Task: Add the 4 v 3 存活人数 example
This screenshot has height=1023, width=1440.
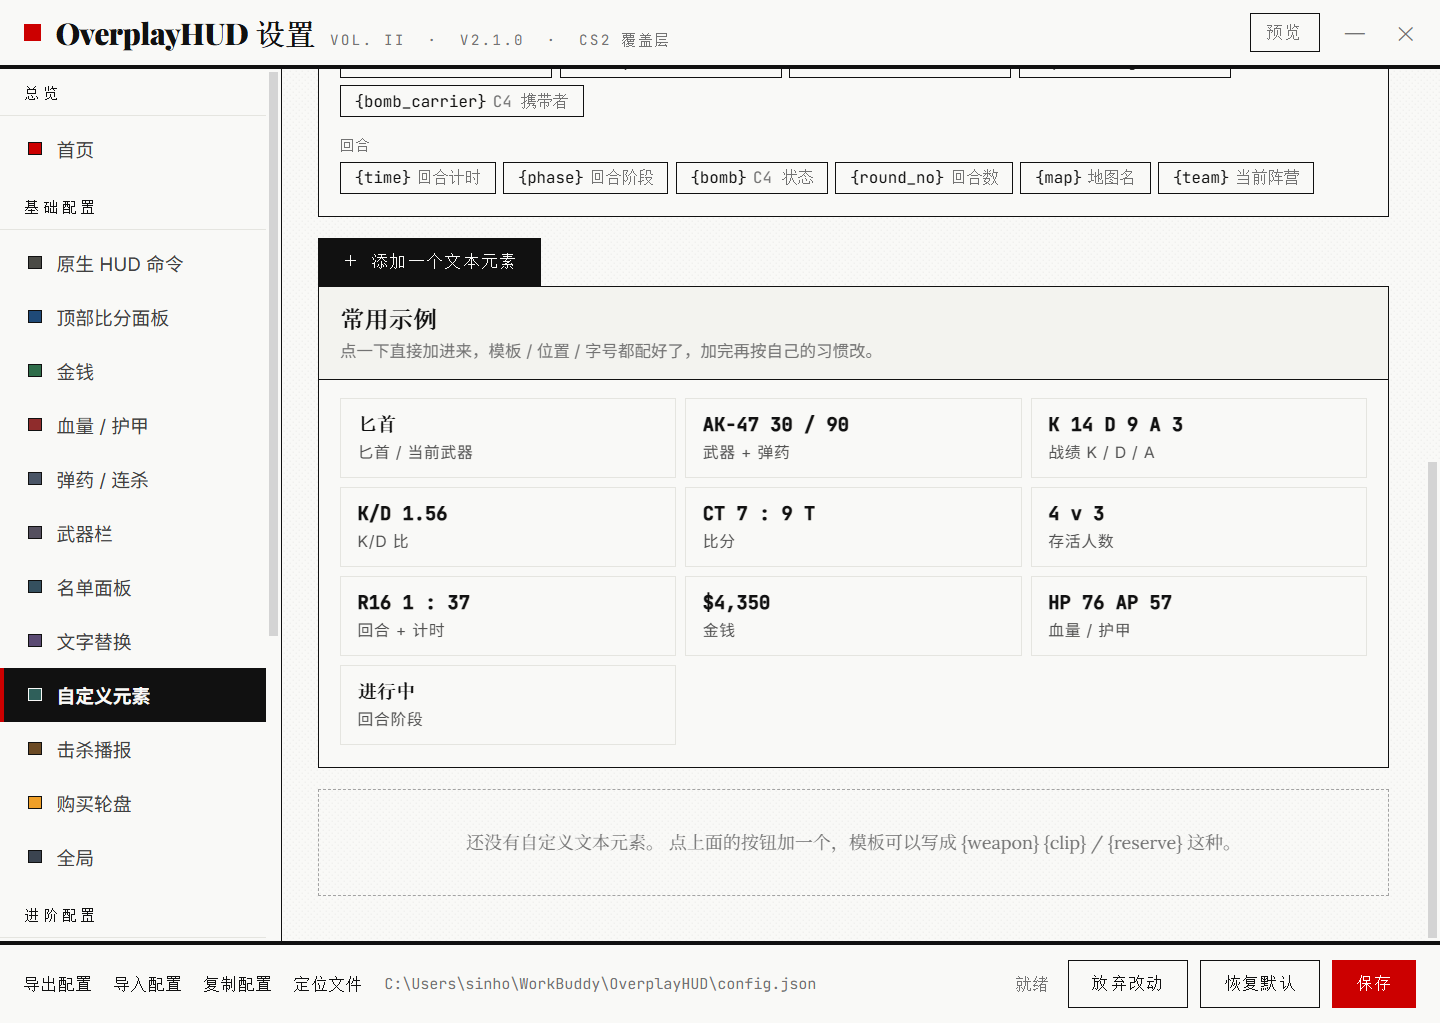Action: [x=1199, y=527]
